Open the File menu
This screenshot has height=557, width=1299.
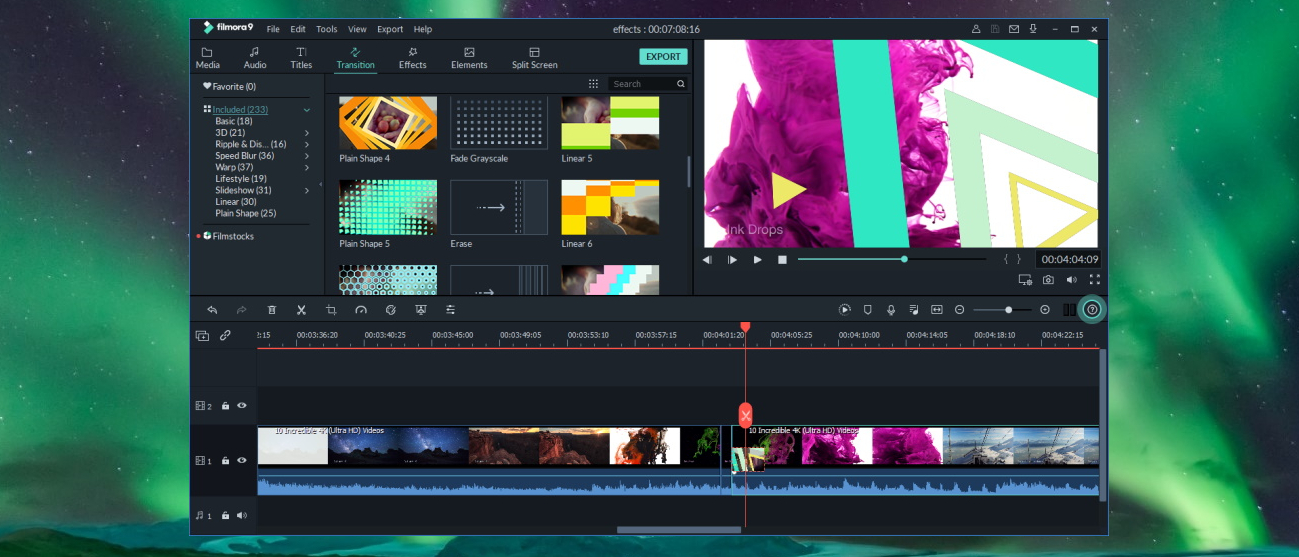[x=273, y=30]
